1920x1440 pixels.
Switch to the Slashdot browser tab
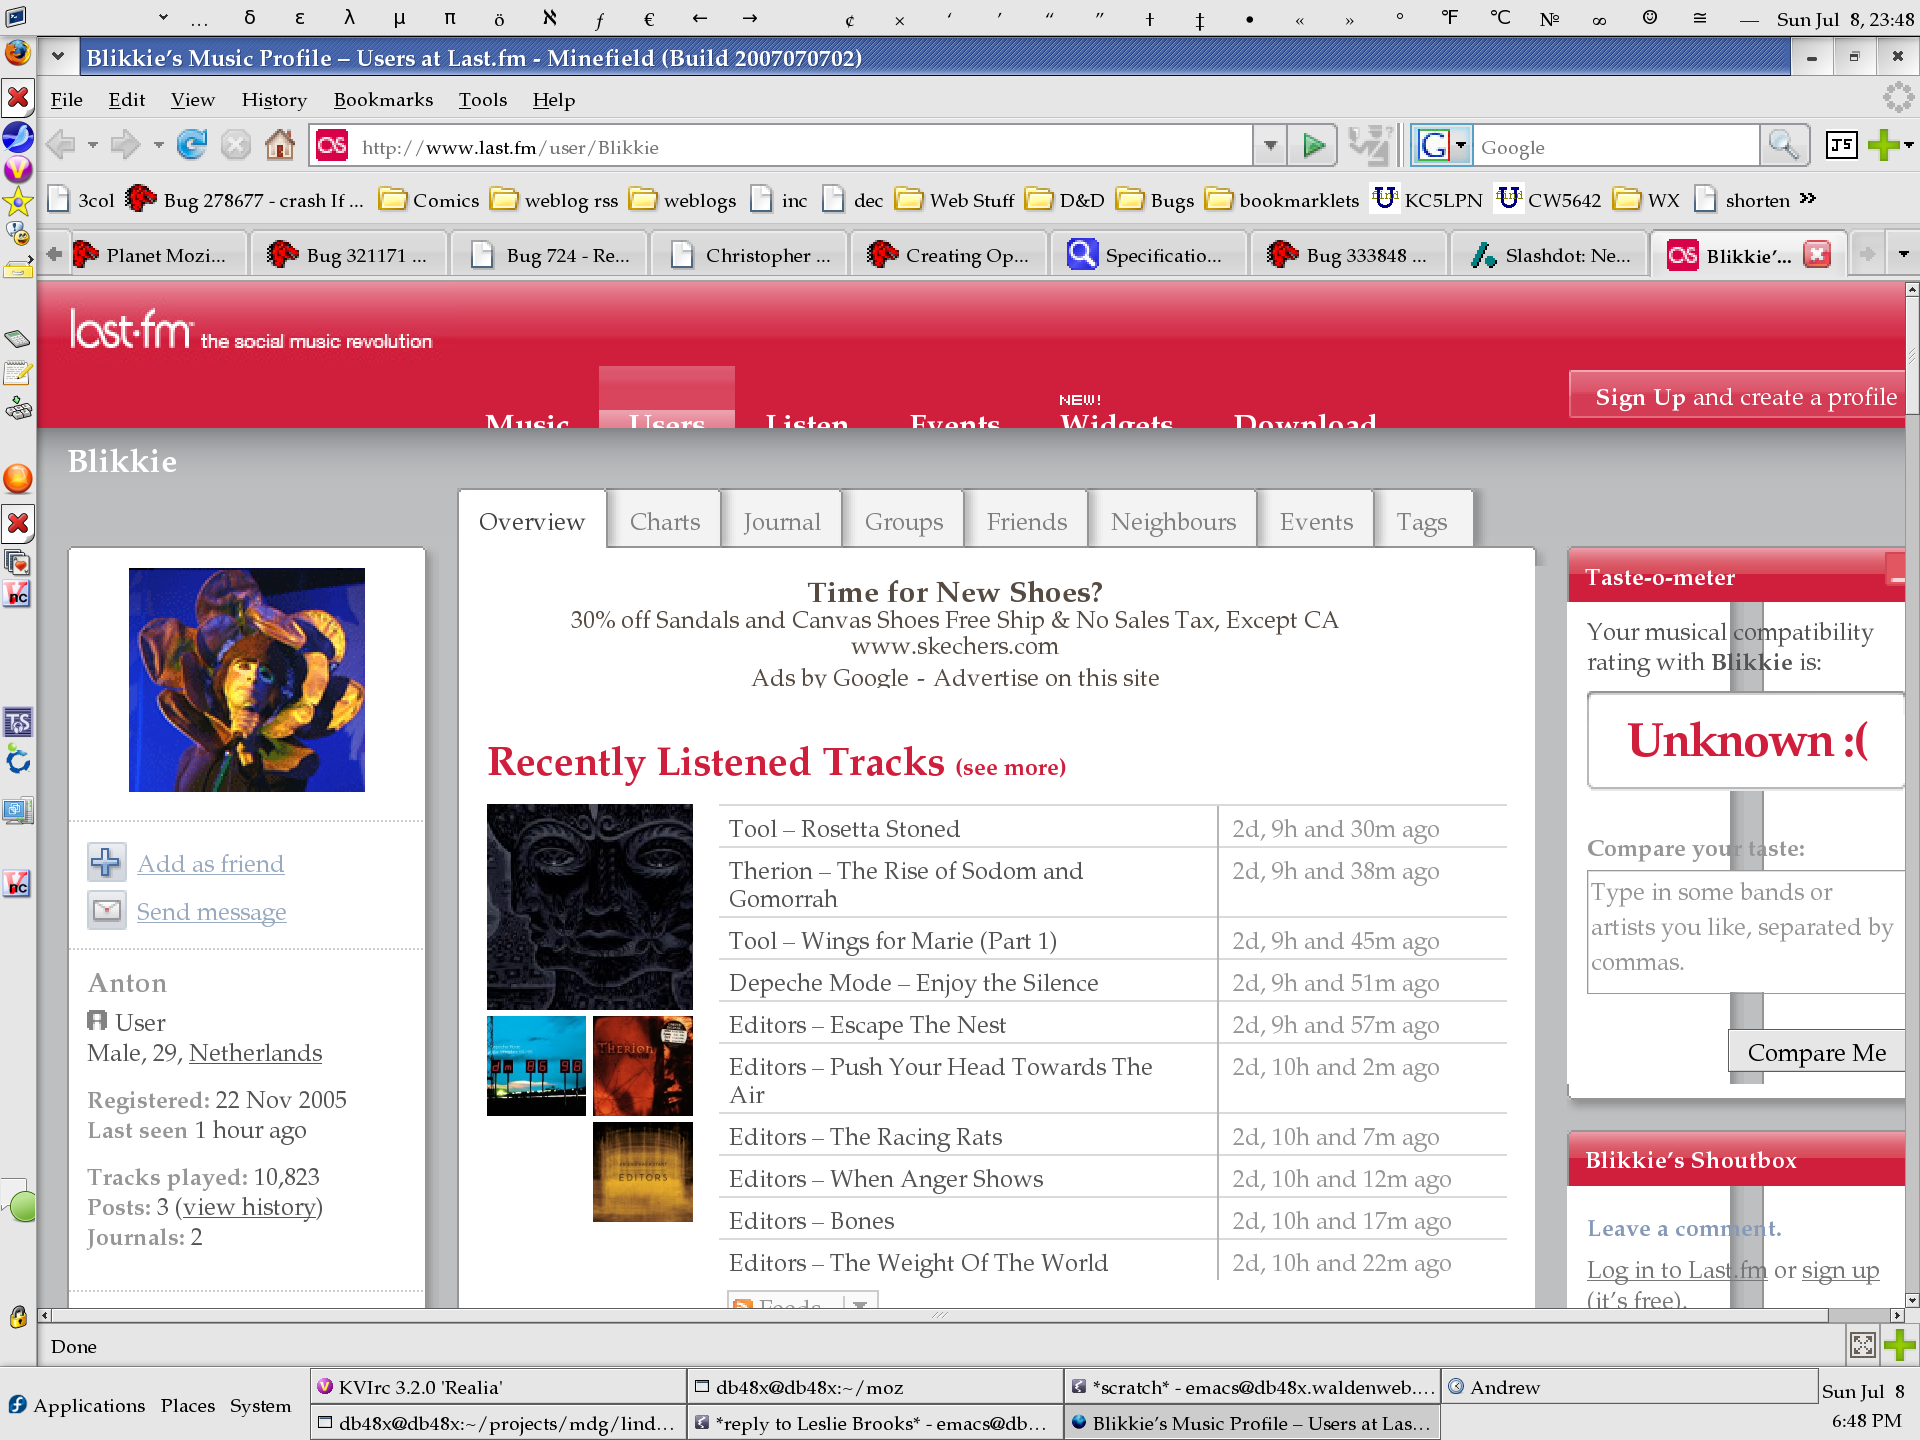click(1549, 255)
